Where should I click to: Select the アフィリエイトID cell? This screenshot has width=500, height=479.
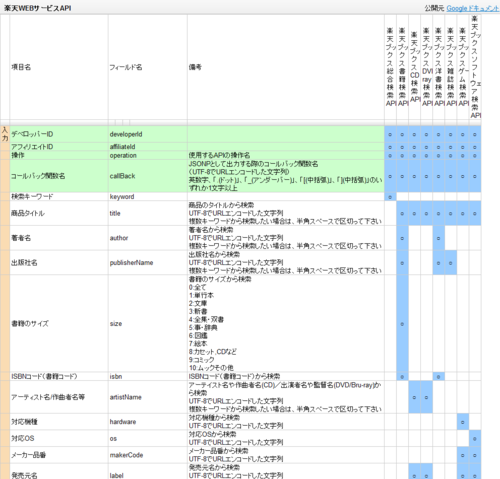59,147
